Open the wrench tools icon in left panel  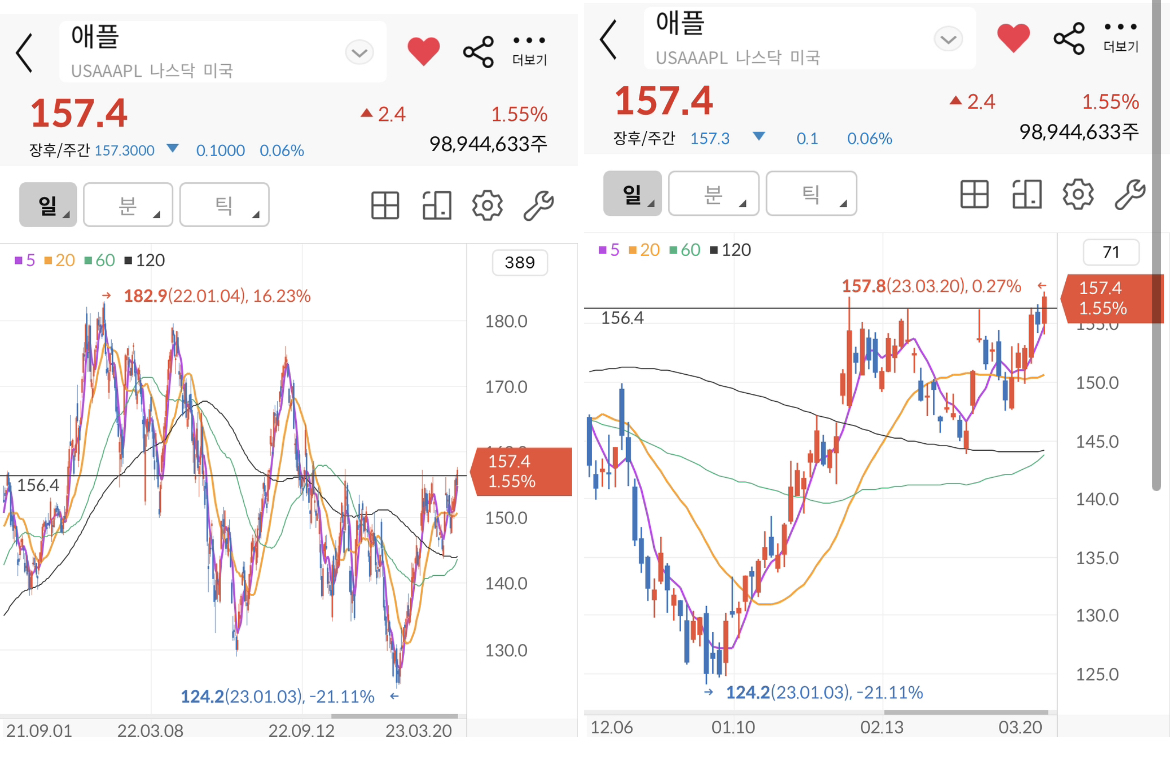coord(538,205)
